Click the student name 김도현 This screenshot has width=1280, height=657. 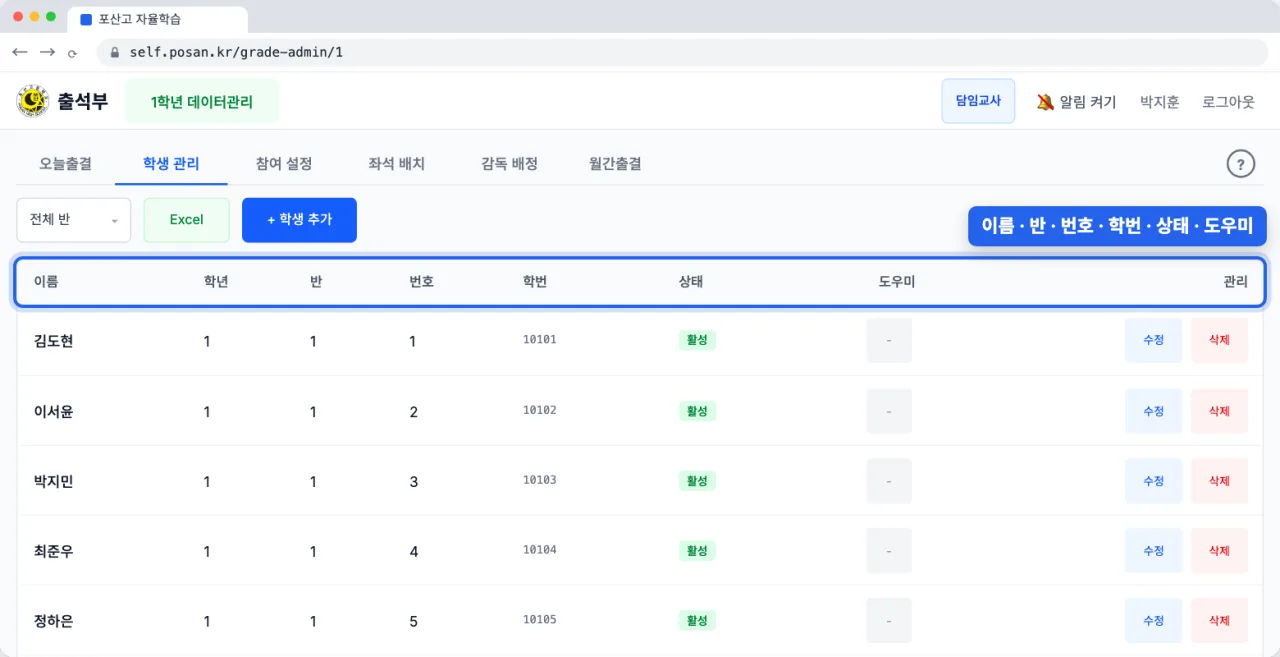click(x=54, y=341)
